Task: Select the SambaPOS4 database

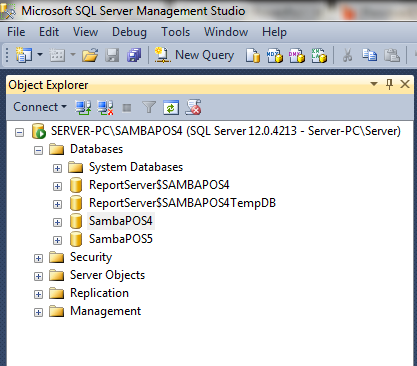Action: tap(120, 221)
